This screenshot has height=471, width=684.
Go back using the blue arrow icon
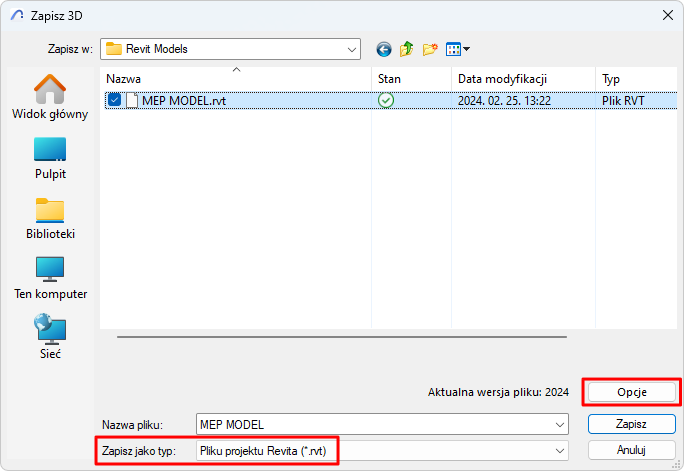(384, 49)
